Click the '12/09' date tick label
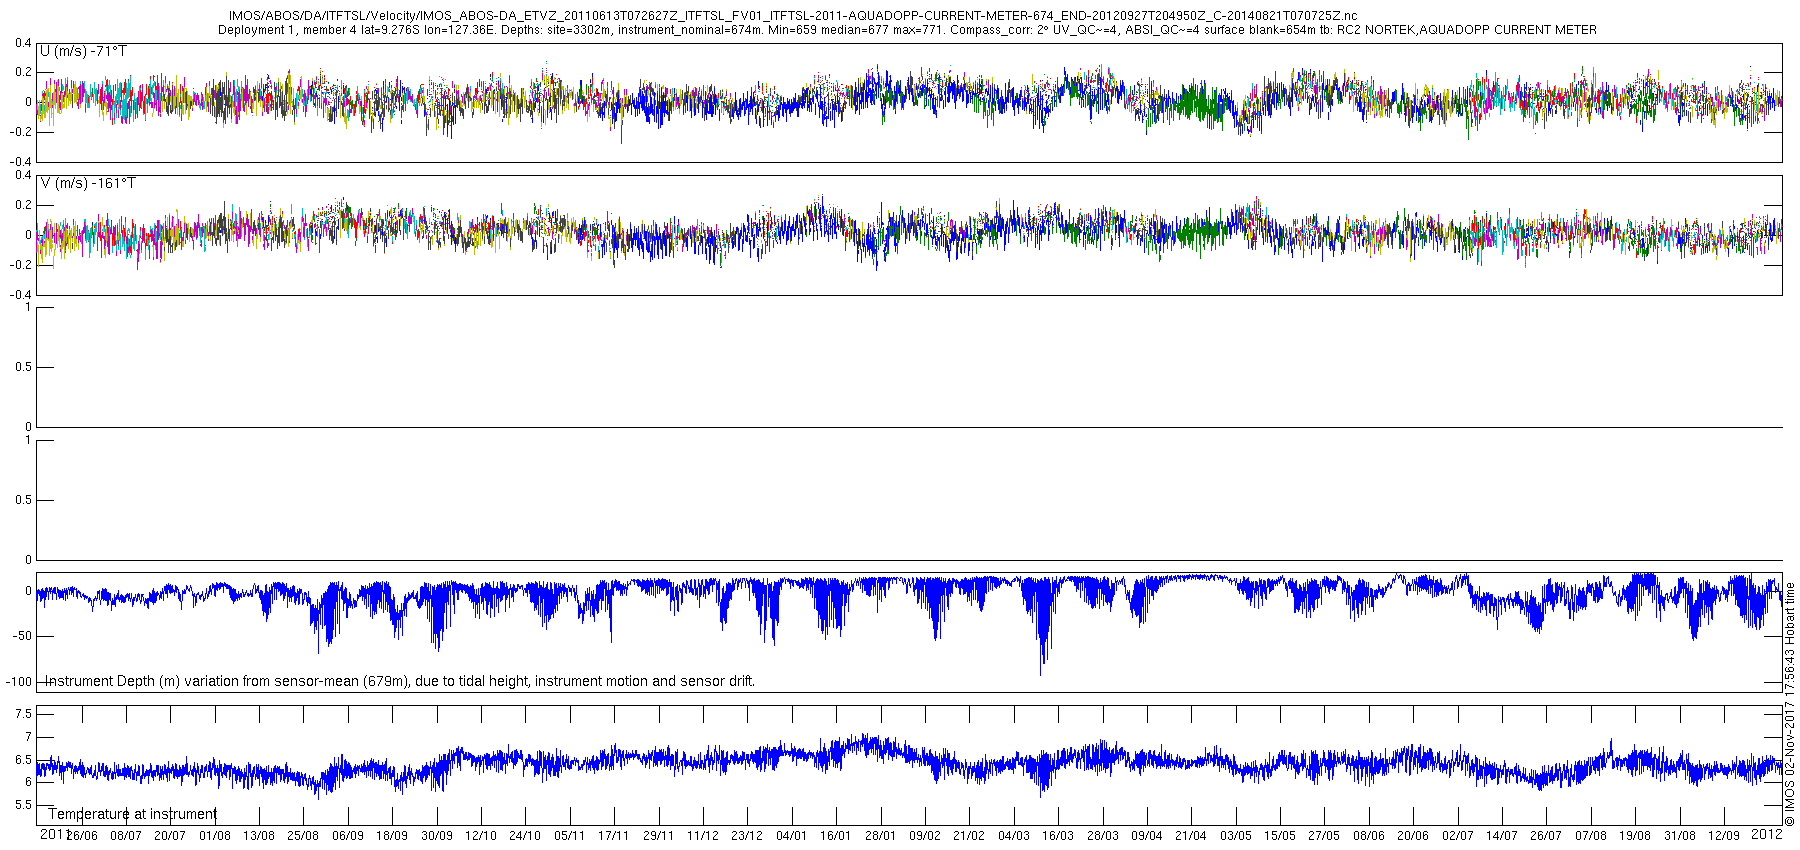The image size is (1800, 850). (1723, 836)
